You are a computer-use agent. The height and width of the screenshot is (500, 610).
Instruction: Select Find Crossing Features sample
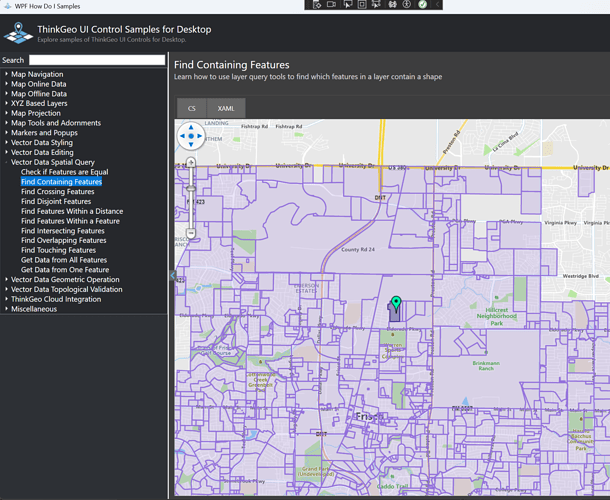tap(57, 192)
